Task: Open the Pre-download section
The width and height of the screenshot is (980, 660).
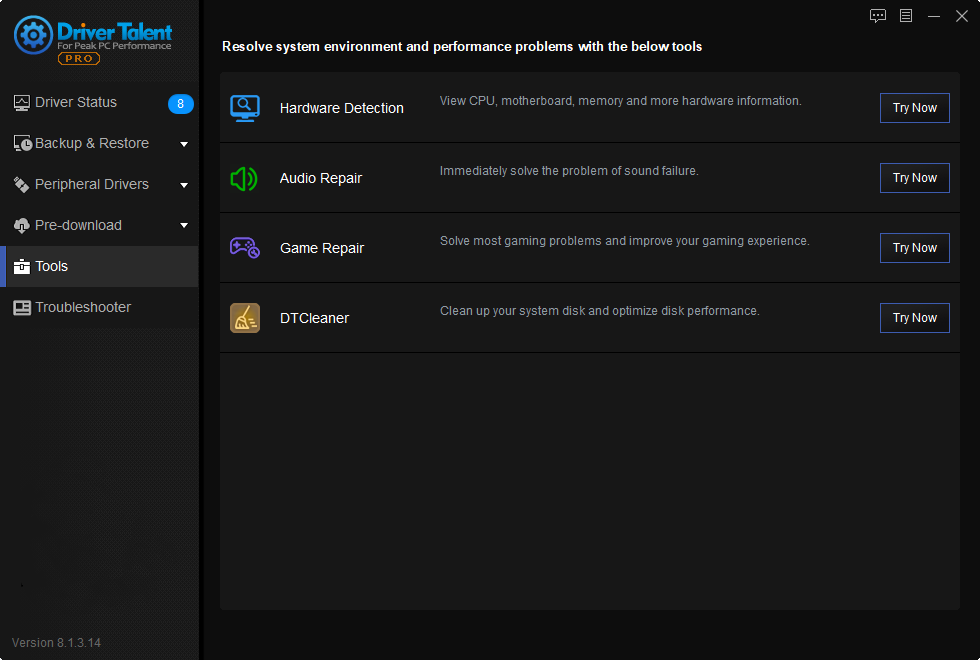Action: (x=99, y=226)
